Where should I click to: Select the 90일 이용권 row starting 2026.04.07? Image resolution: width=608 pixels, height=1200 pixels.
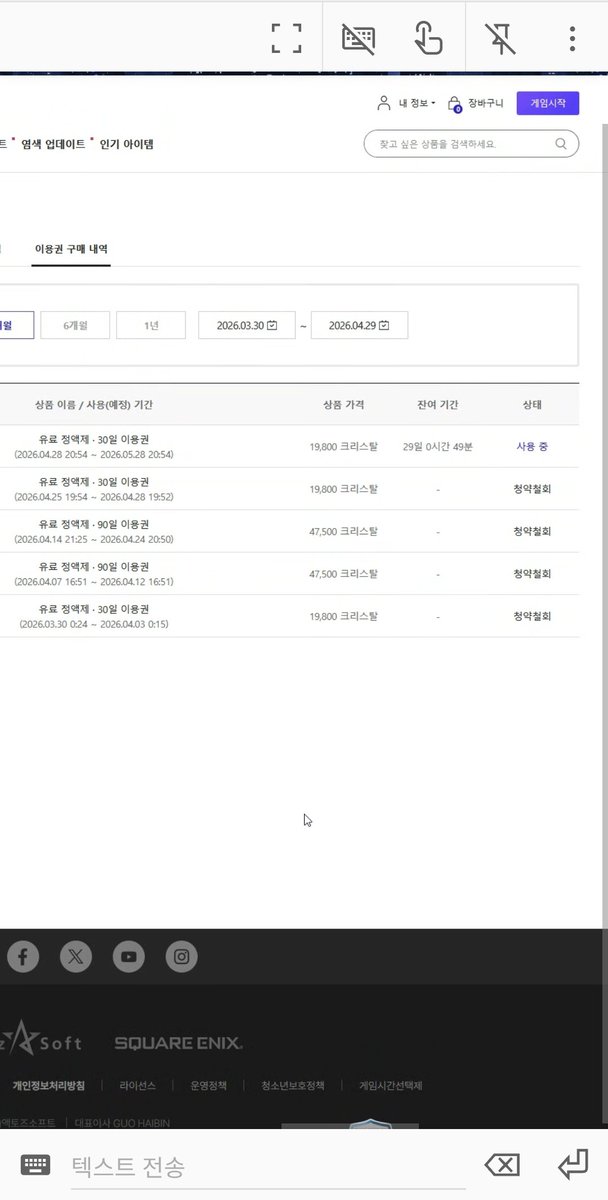[x=289, y=574]
